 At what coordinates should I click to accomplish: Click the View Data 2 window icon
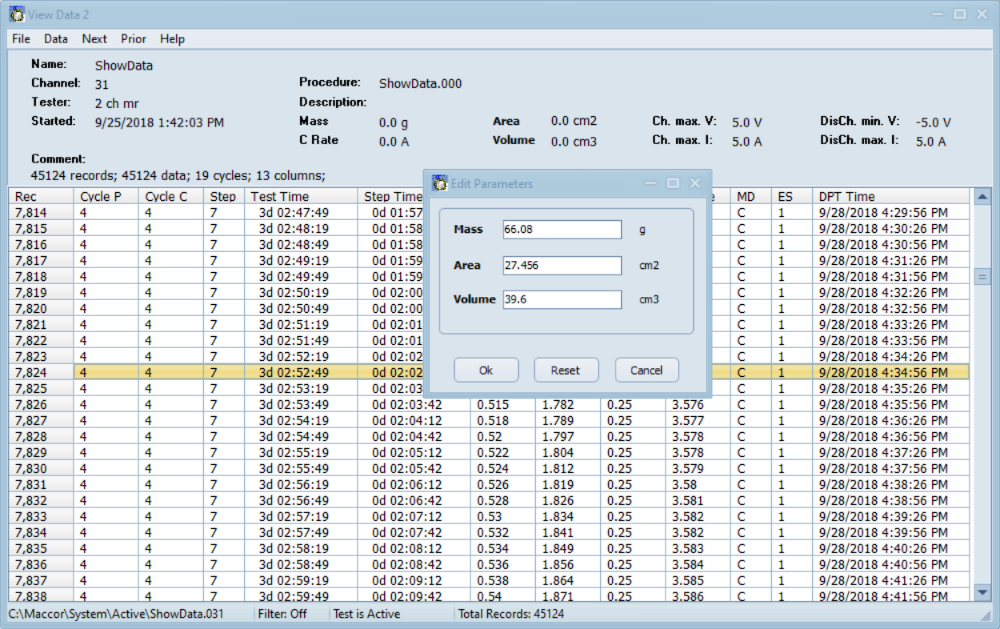[x=17, y=15]
